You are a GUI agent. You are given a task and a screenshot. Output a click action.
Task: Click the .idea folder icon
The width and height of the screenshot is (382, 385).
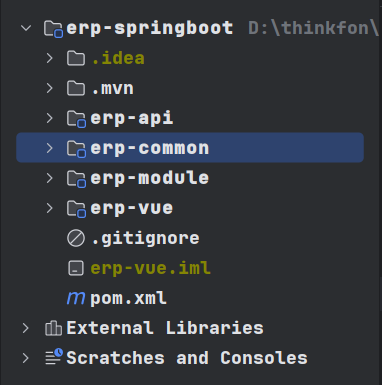[x=76, y=58]
